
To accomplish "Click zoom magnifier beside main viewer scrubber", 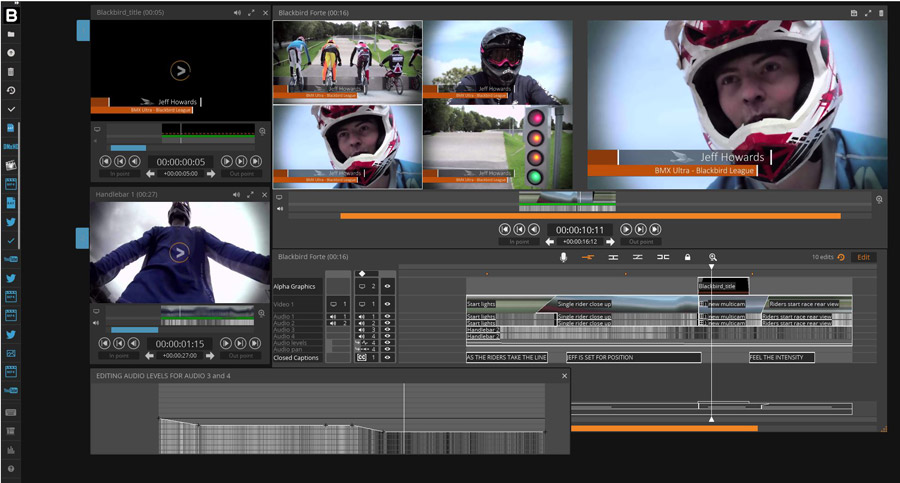I will [879, 199].
